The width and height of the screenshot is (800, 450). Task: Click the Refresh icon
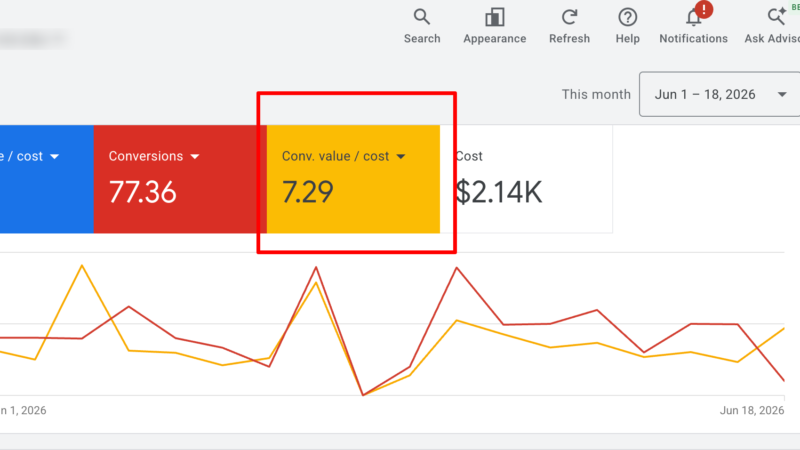click(569, 17)
